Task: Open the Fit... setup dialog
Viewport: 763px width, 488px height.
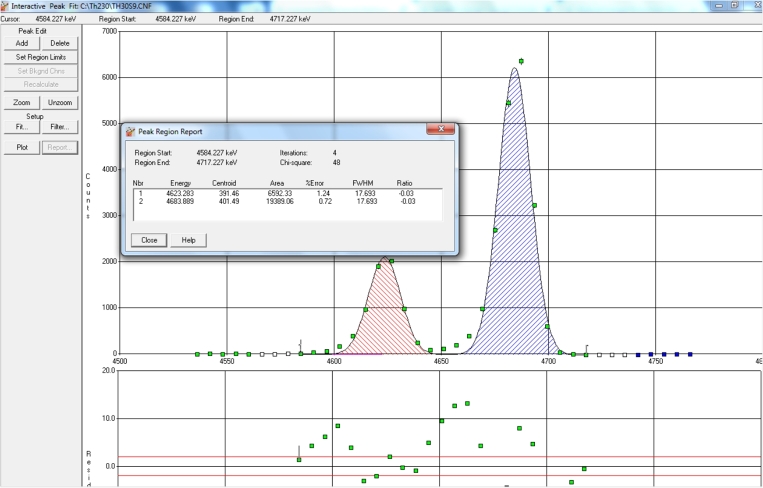Action: click(22, 127)
